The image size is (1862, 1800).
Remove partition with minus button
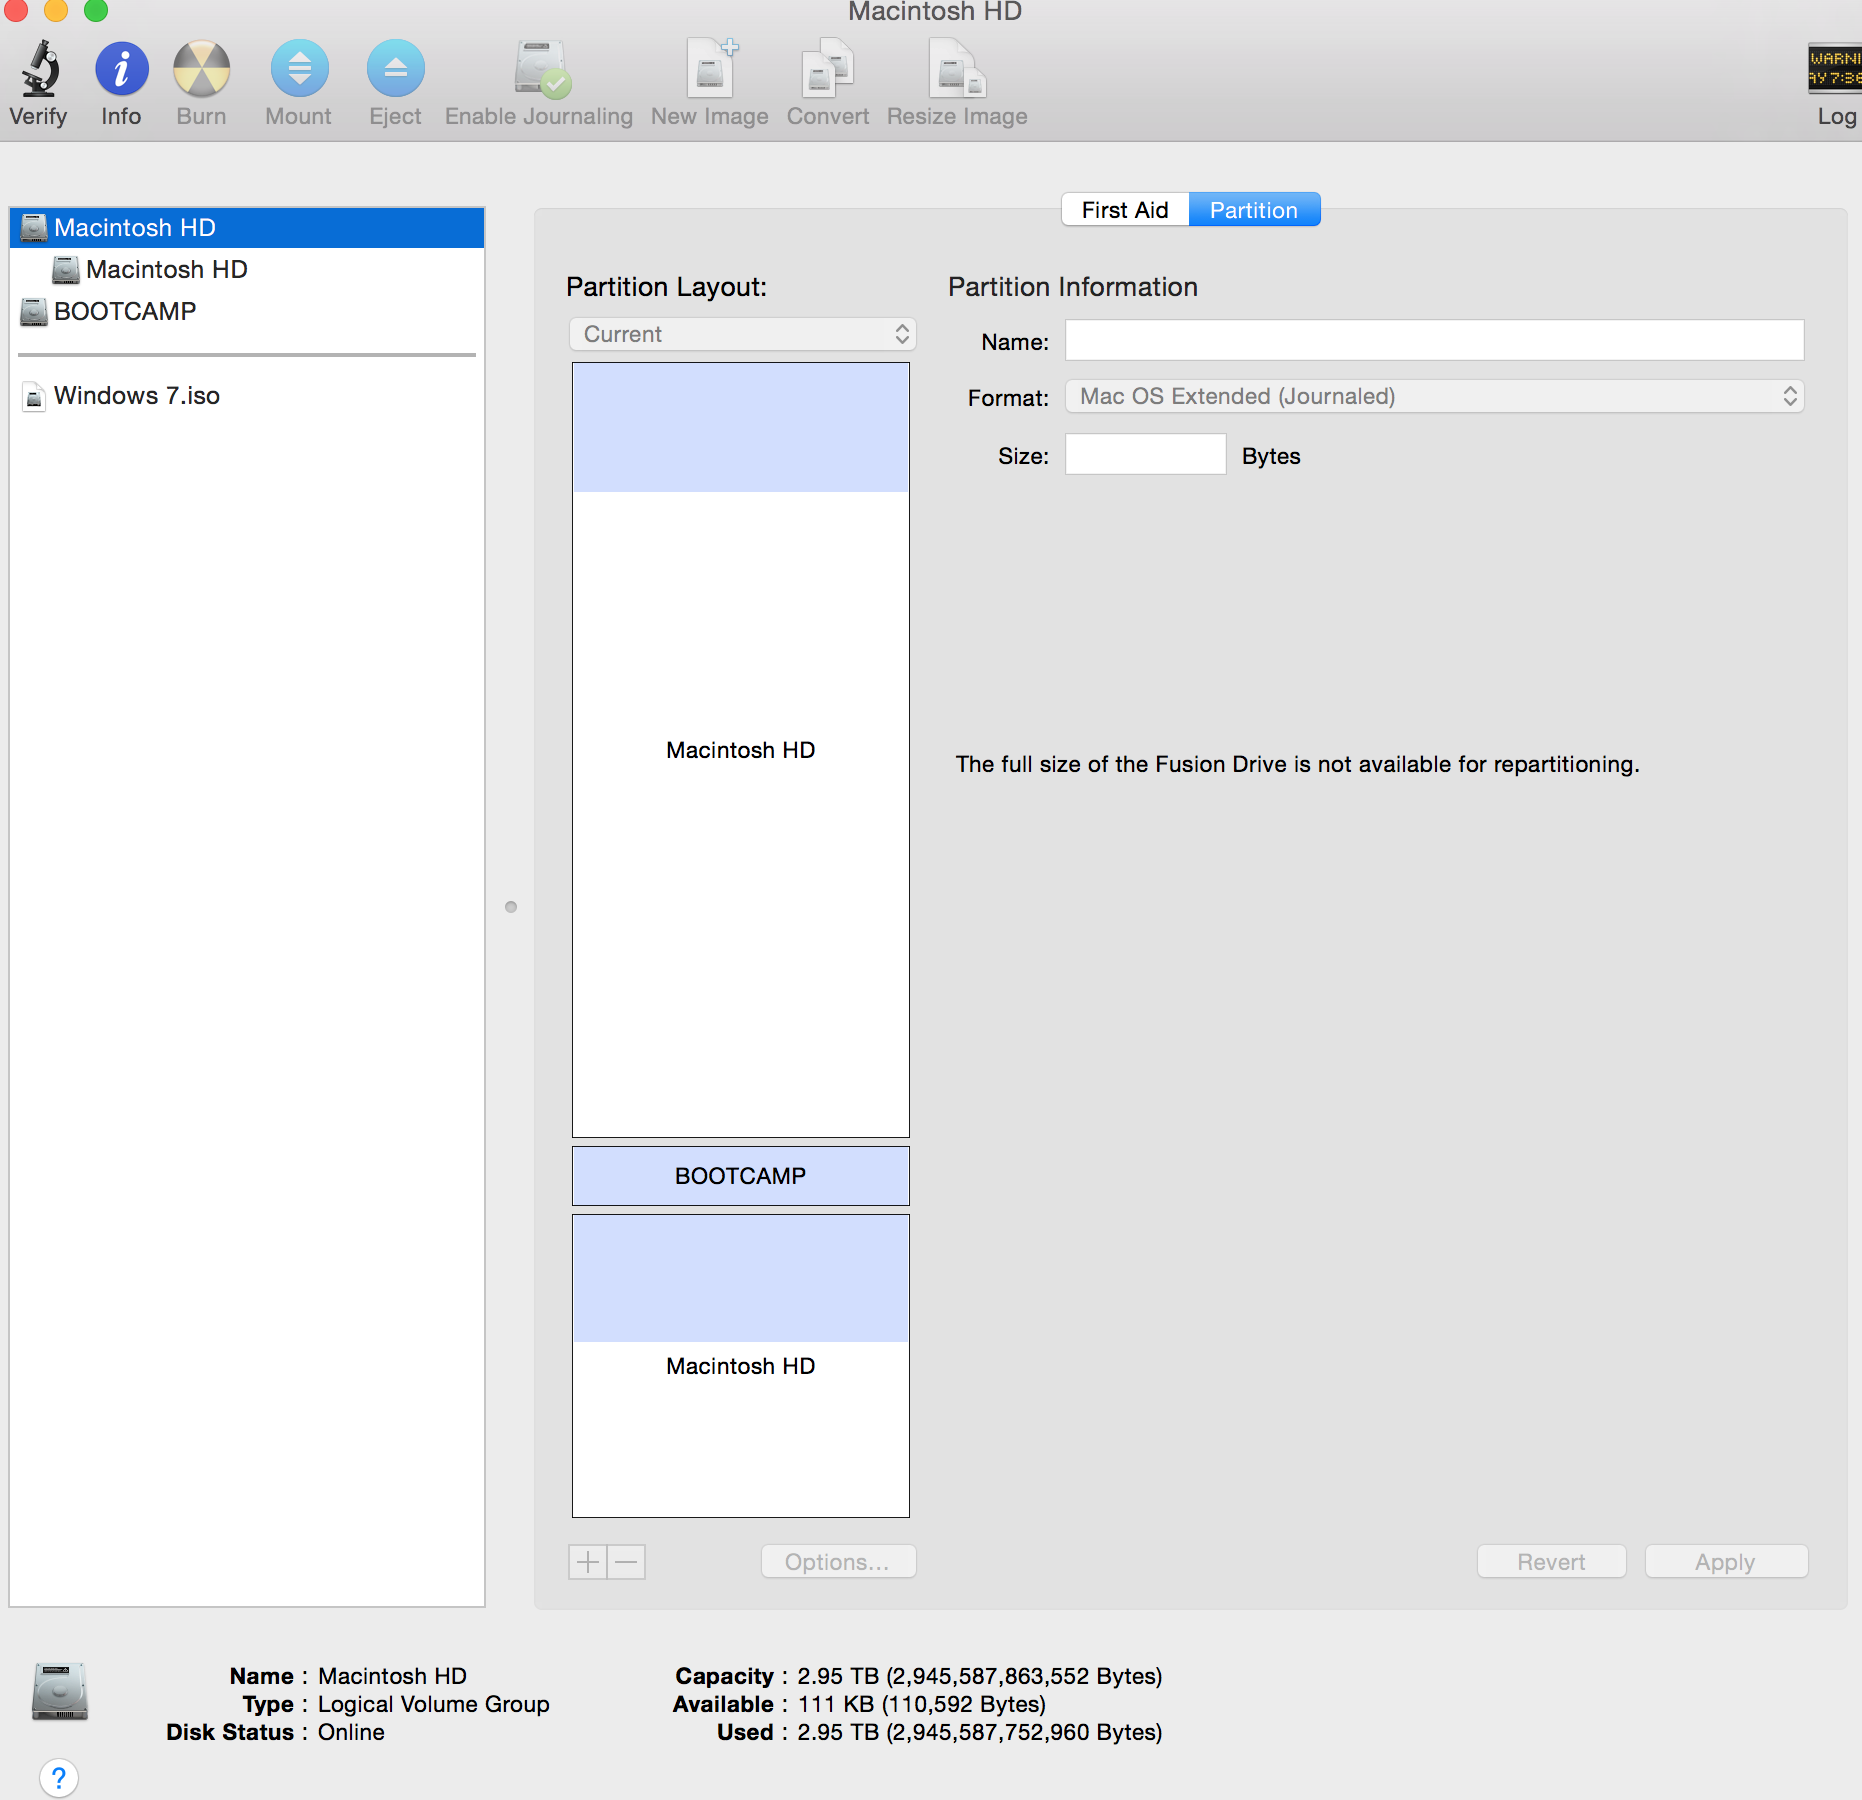[627, 1562]
